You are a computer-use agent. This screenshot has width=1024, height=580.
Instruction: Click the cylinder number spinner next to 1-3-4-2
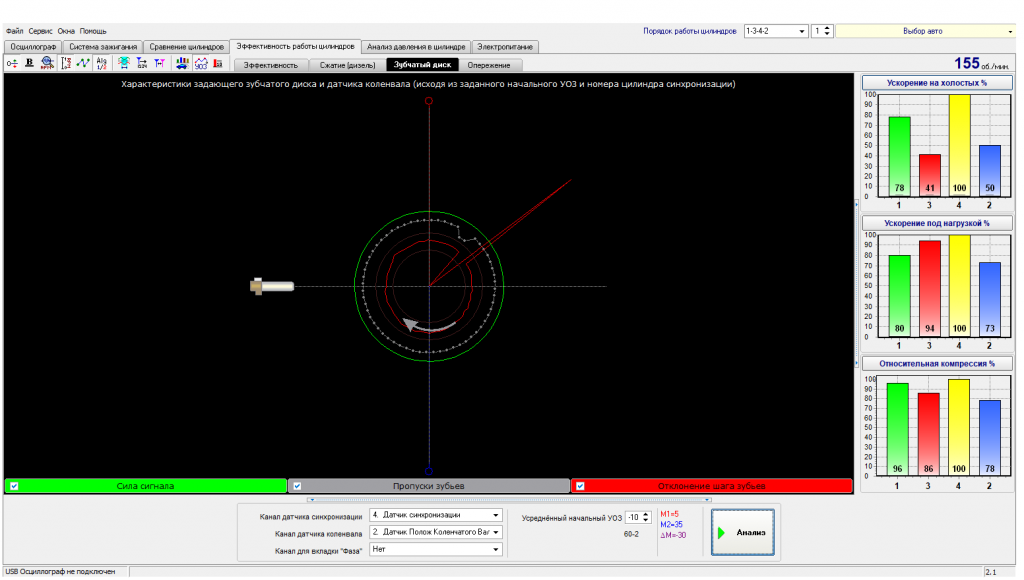pos(827,31)
